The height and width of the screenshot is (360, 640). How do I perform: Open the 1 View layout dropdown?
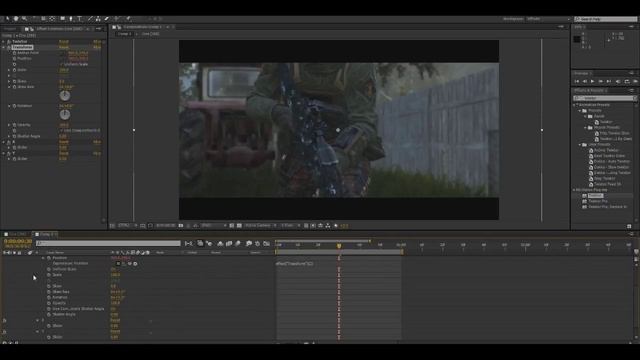(291, 226)
